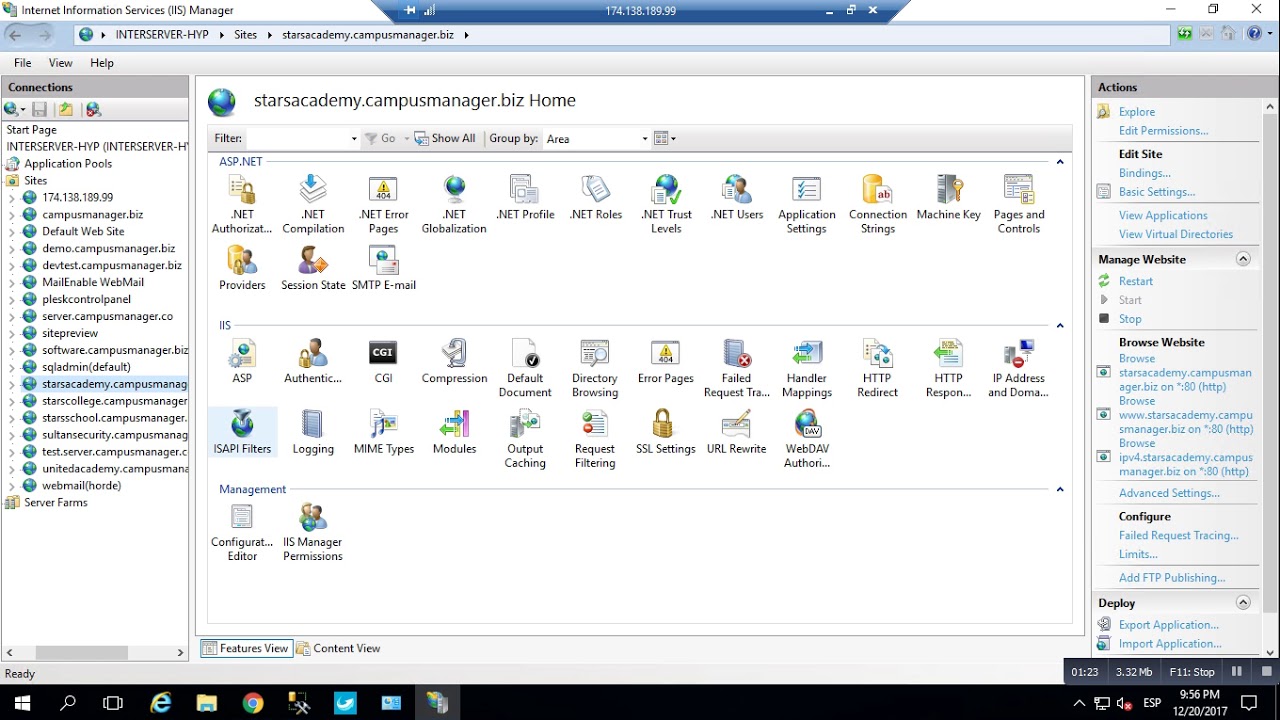The height and width of the screenshot is (720, 1280).
Task: Open Advanced Settings... link
Action: point(1169,493)
